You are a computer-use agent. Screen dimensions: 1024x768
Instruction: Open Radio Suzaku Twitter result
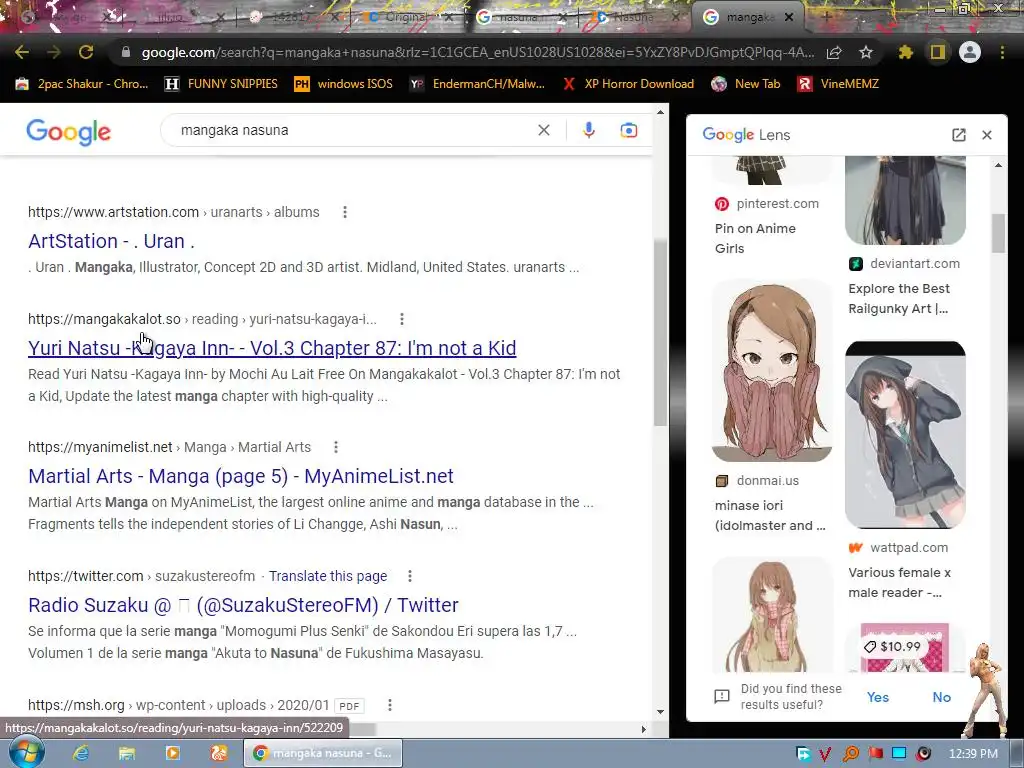(x=244, y=605)
